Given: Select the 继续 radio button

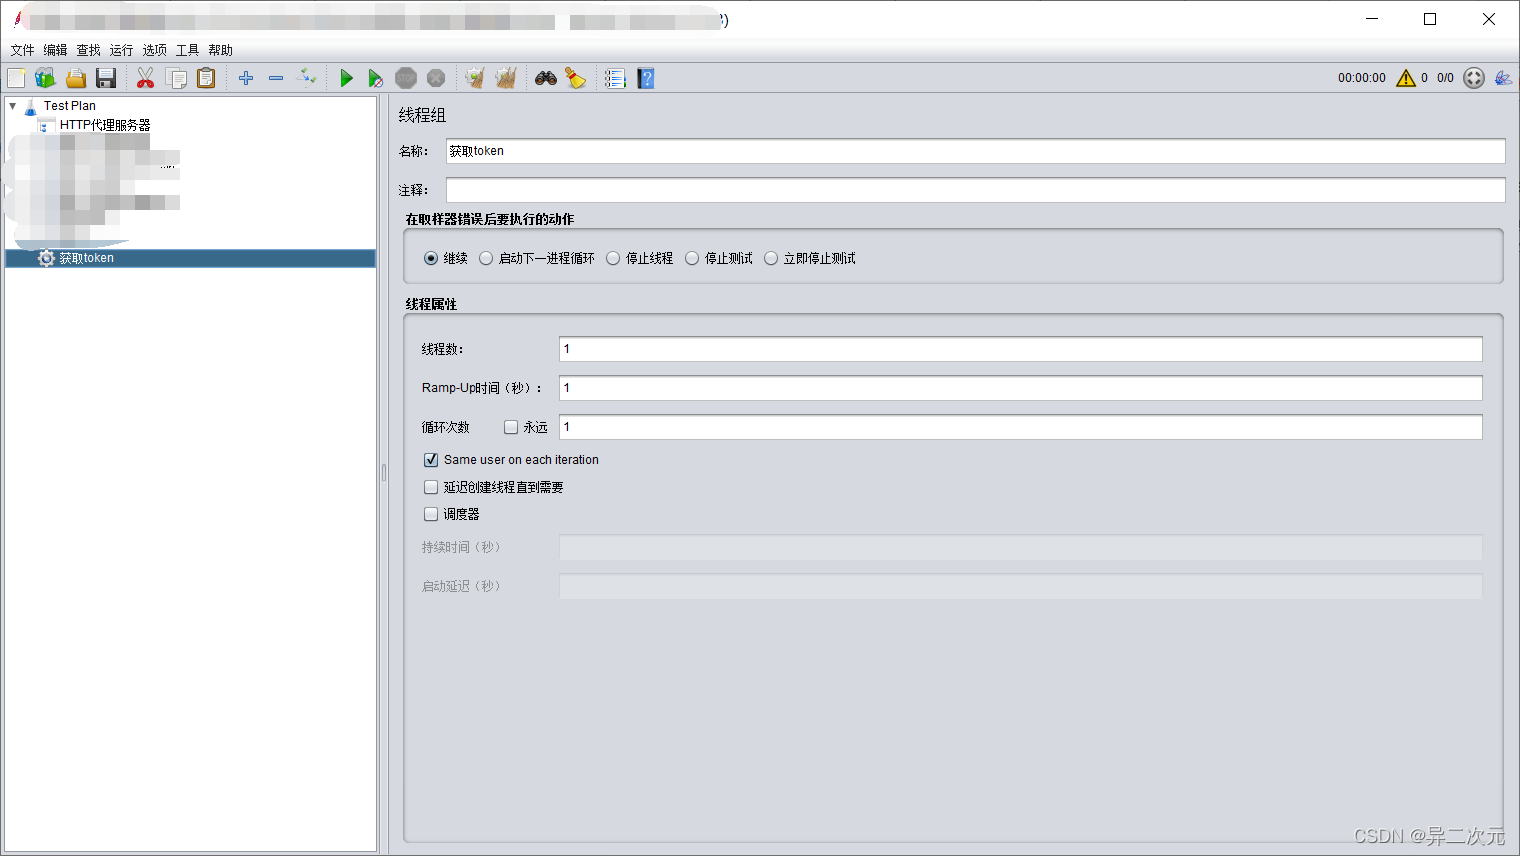Looking at the screenshot, I should click(431, 258).
